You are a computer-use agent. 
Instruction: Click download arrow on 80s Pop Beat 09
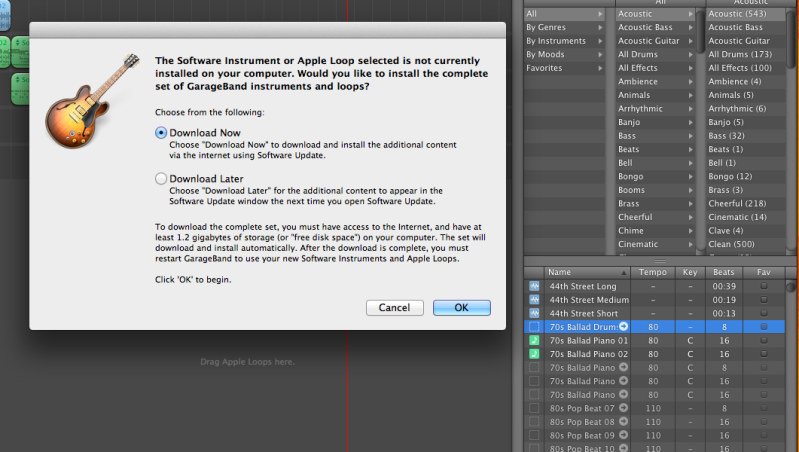coord(623,435)
